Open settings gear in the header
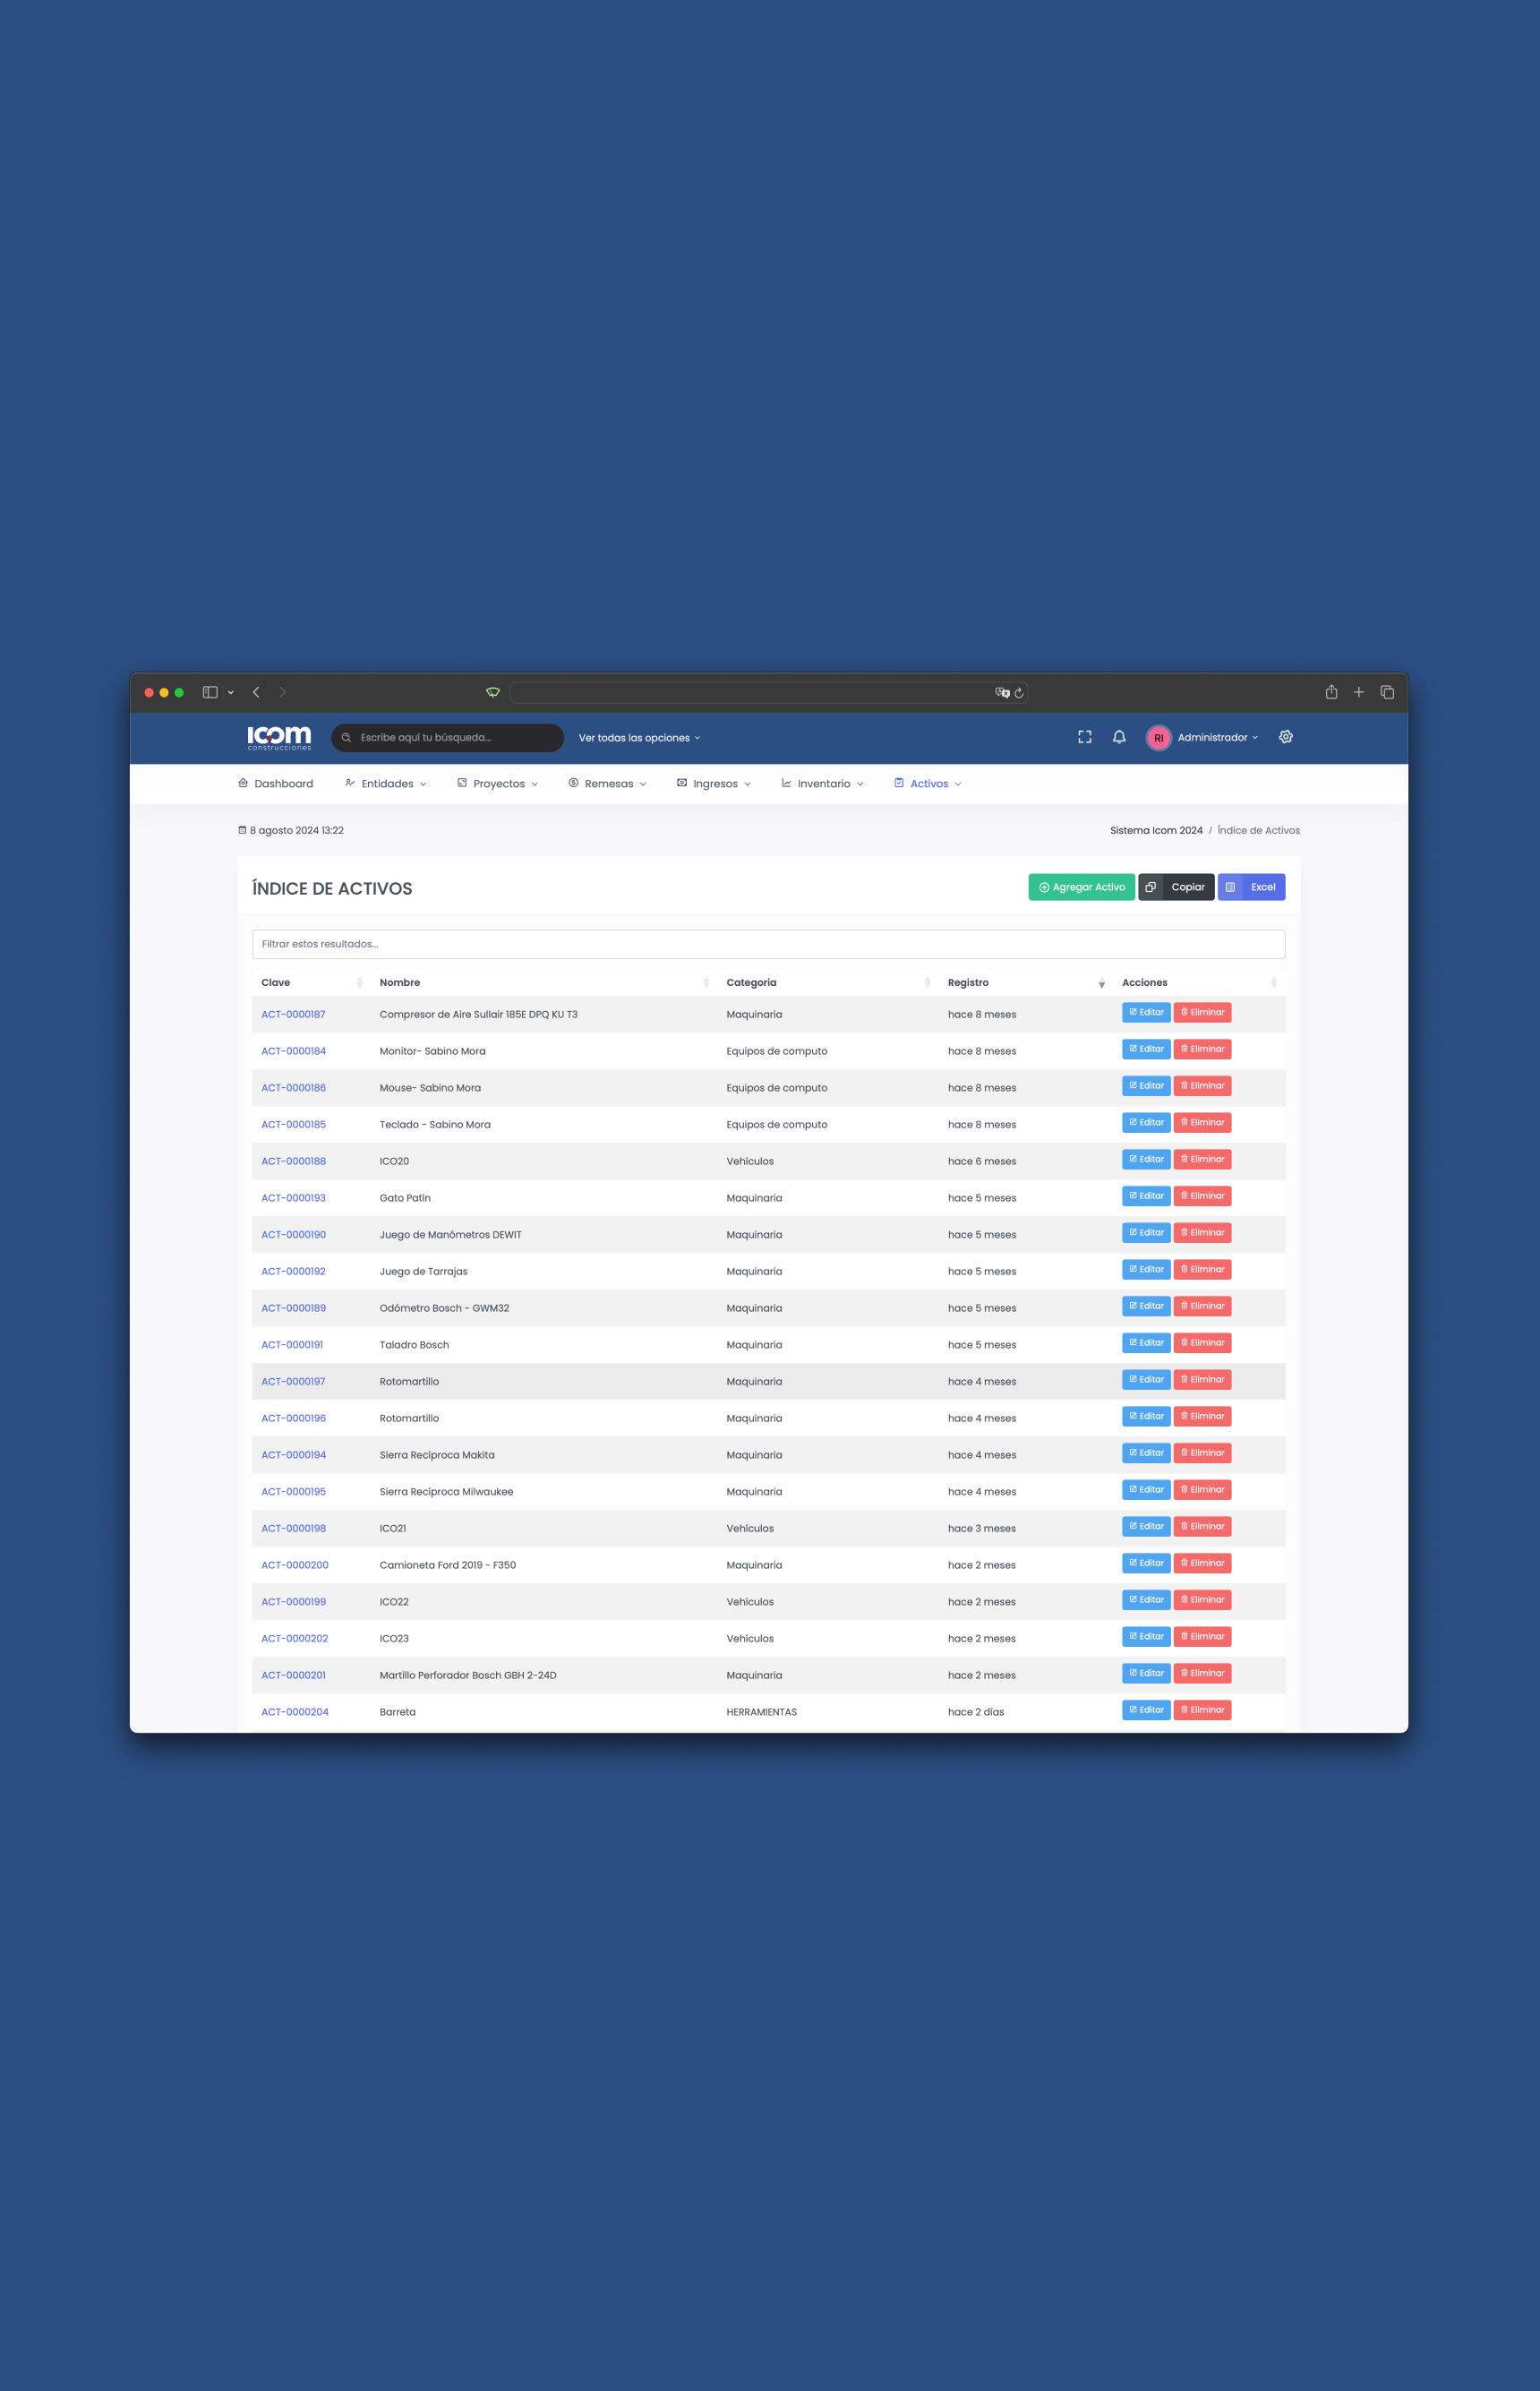Viewport: 1540px width, 2391px height. (x=1286, y=737)
